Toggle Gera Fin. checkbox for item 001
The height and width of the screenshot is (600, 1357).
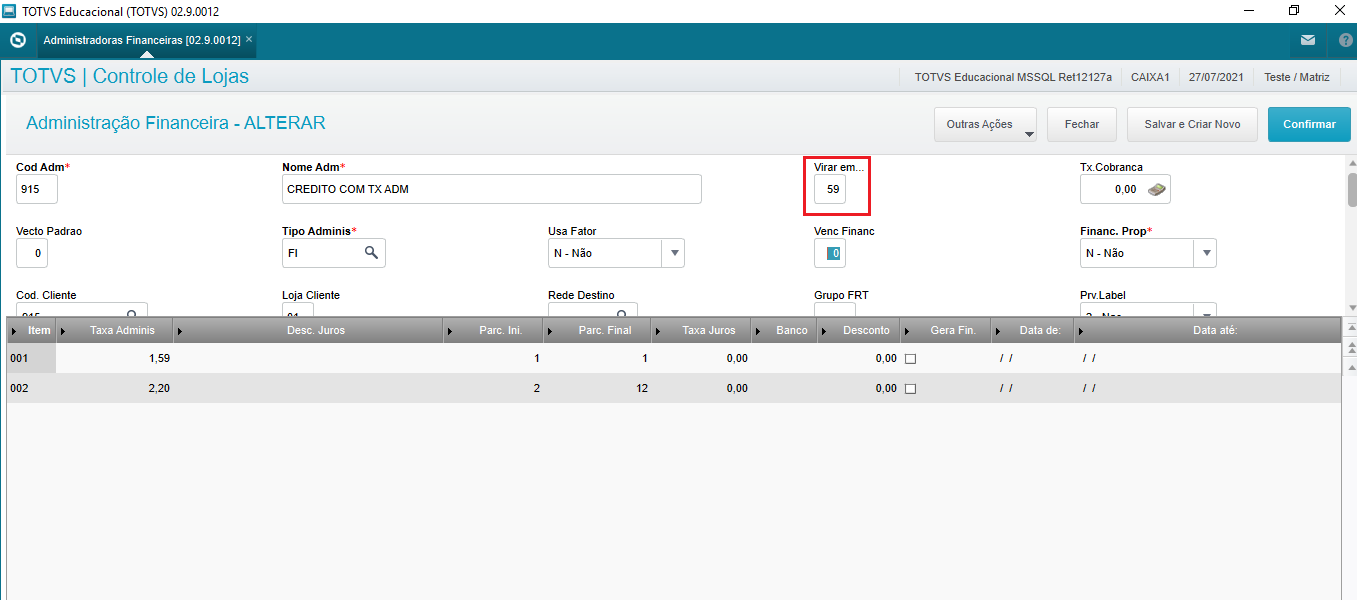[910, 358]
